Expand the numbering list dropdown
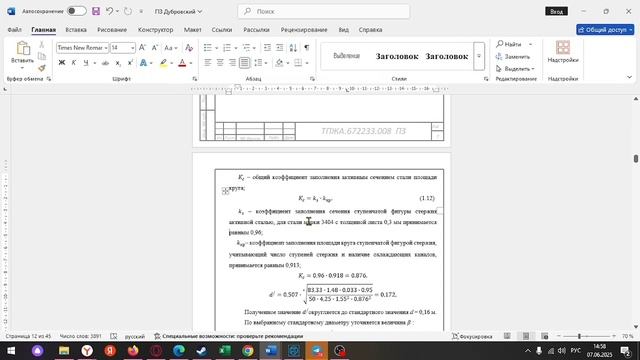Image resolution: width=640 pixels, height=360 pixels. (236, 48)
